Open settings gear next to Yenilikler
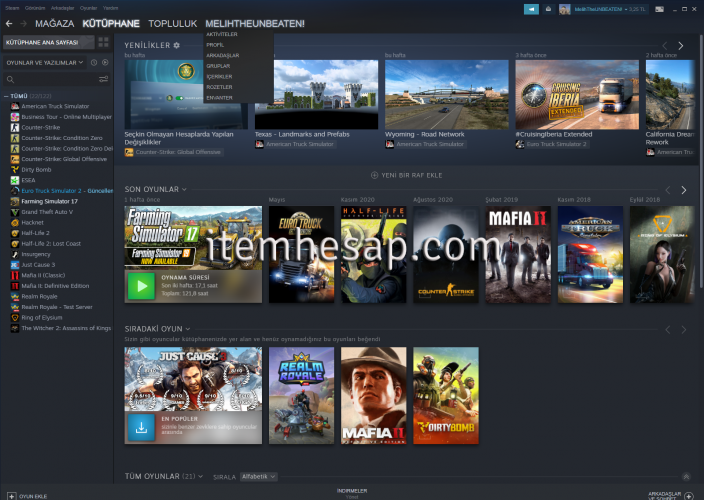 click(177, 45)
